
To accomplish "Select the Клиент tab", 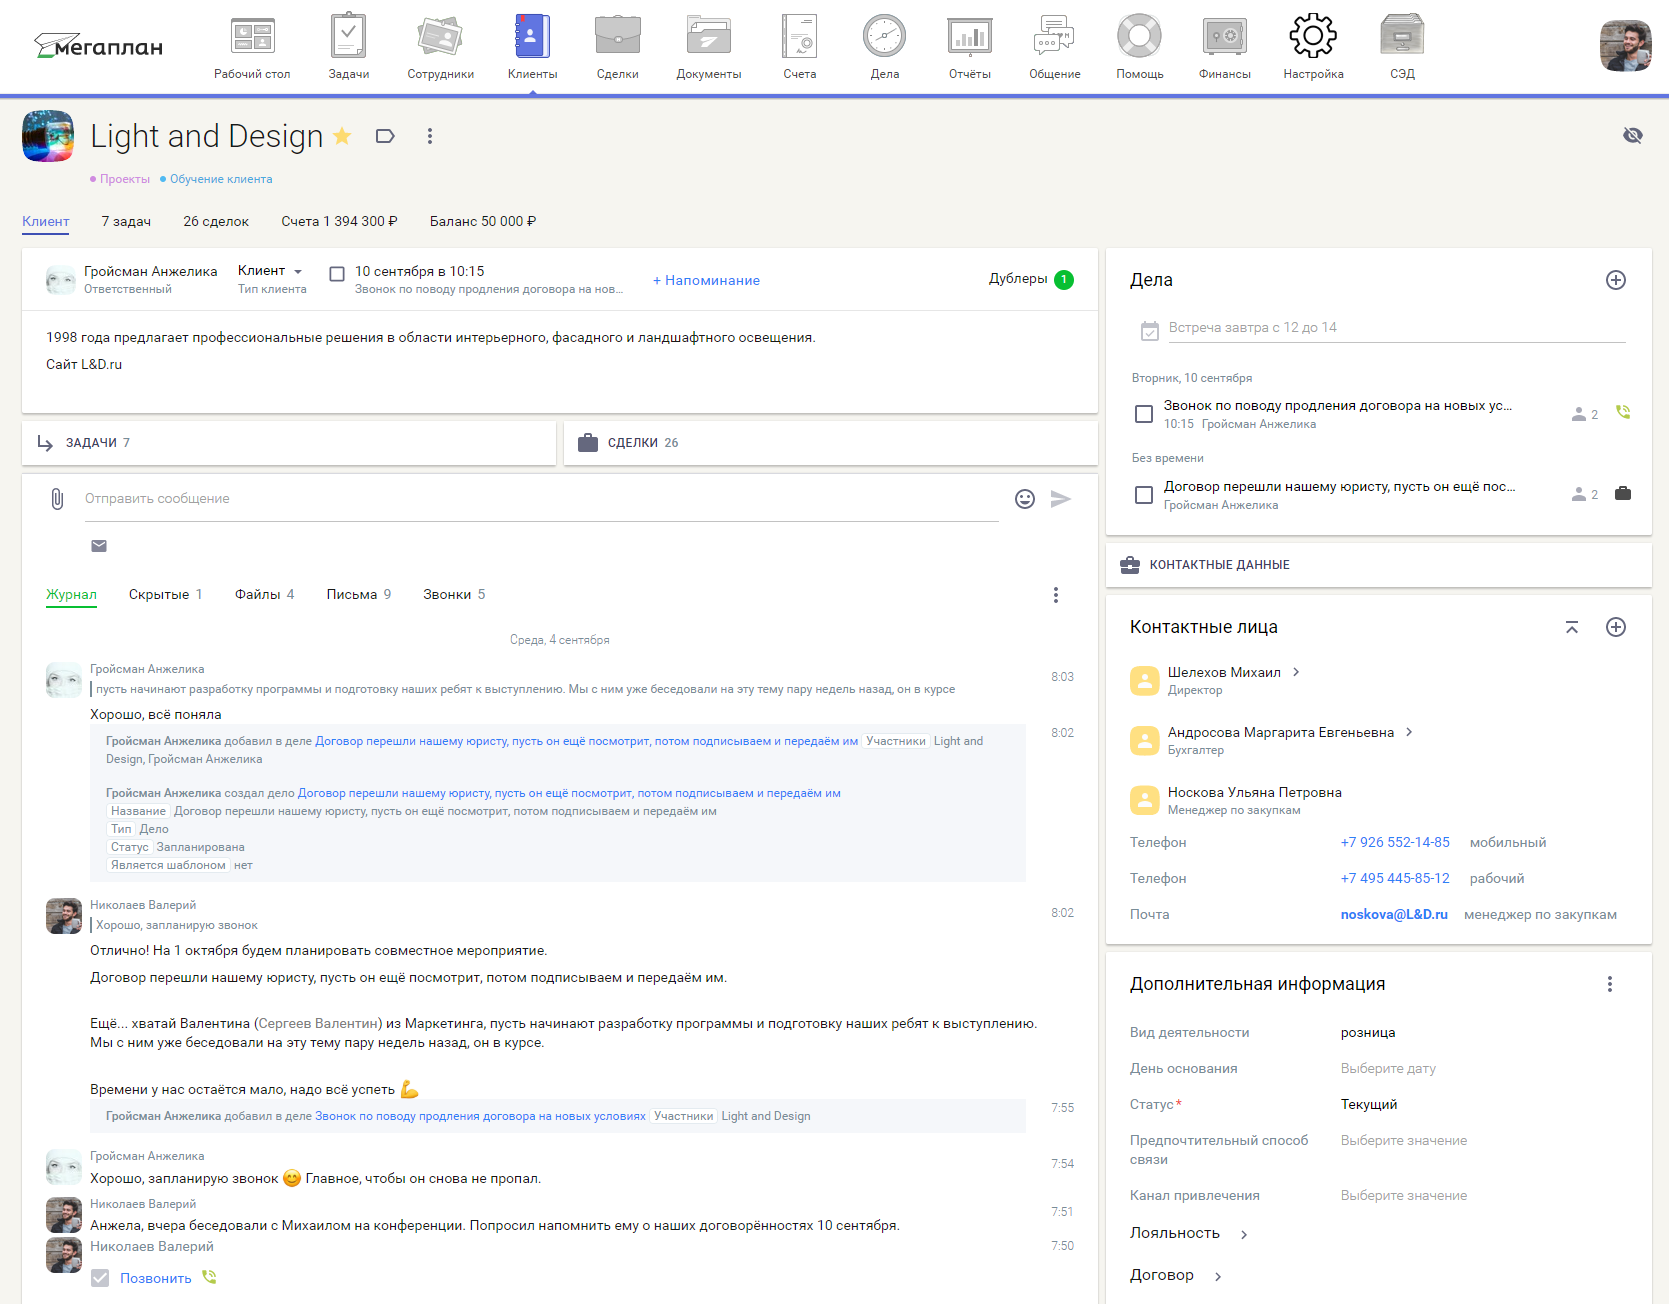I will click(x=46, y=221).
